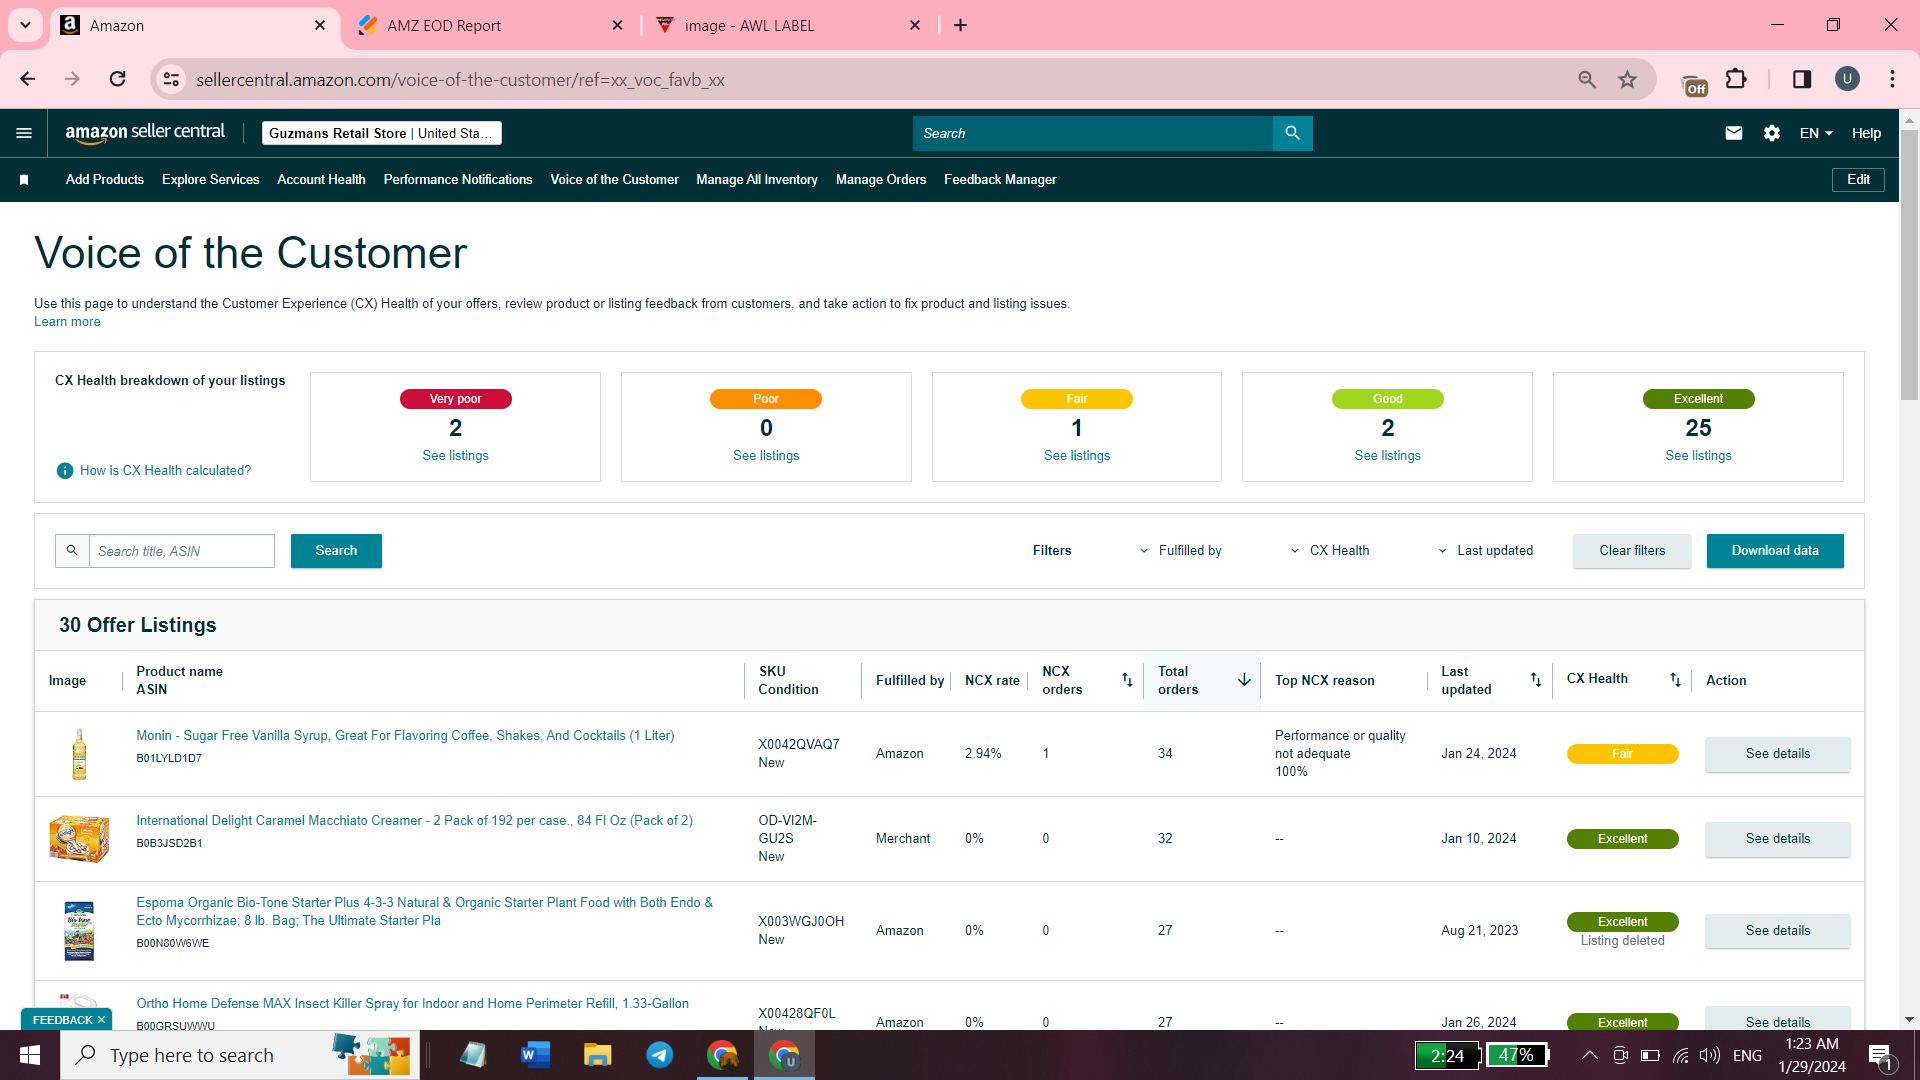Open Account Health in the favorites bar
Image resolution: width=1920 pixels, height=1080 pixels.
point(321,180)
